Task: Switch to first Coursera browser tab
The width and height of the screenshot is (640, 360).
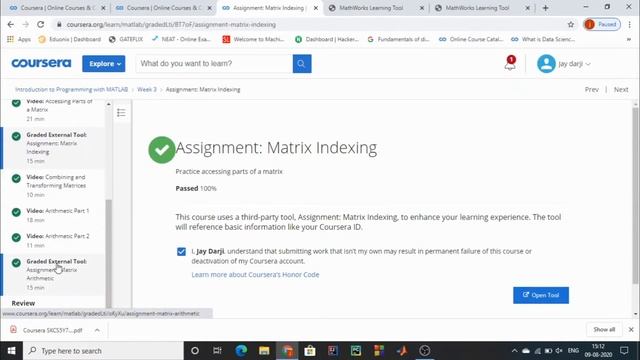Action: pyautogui.click(x=58, y=8)
